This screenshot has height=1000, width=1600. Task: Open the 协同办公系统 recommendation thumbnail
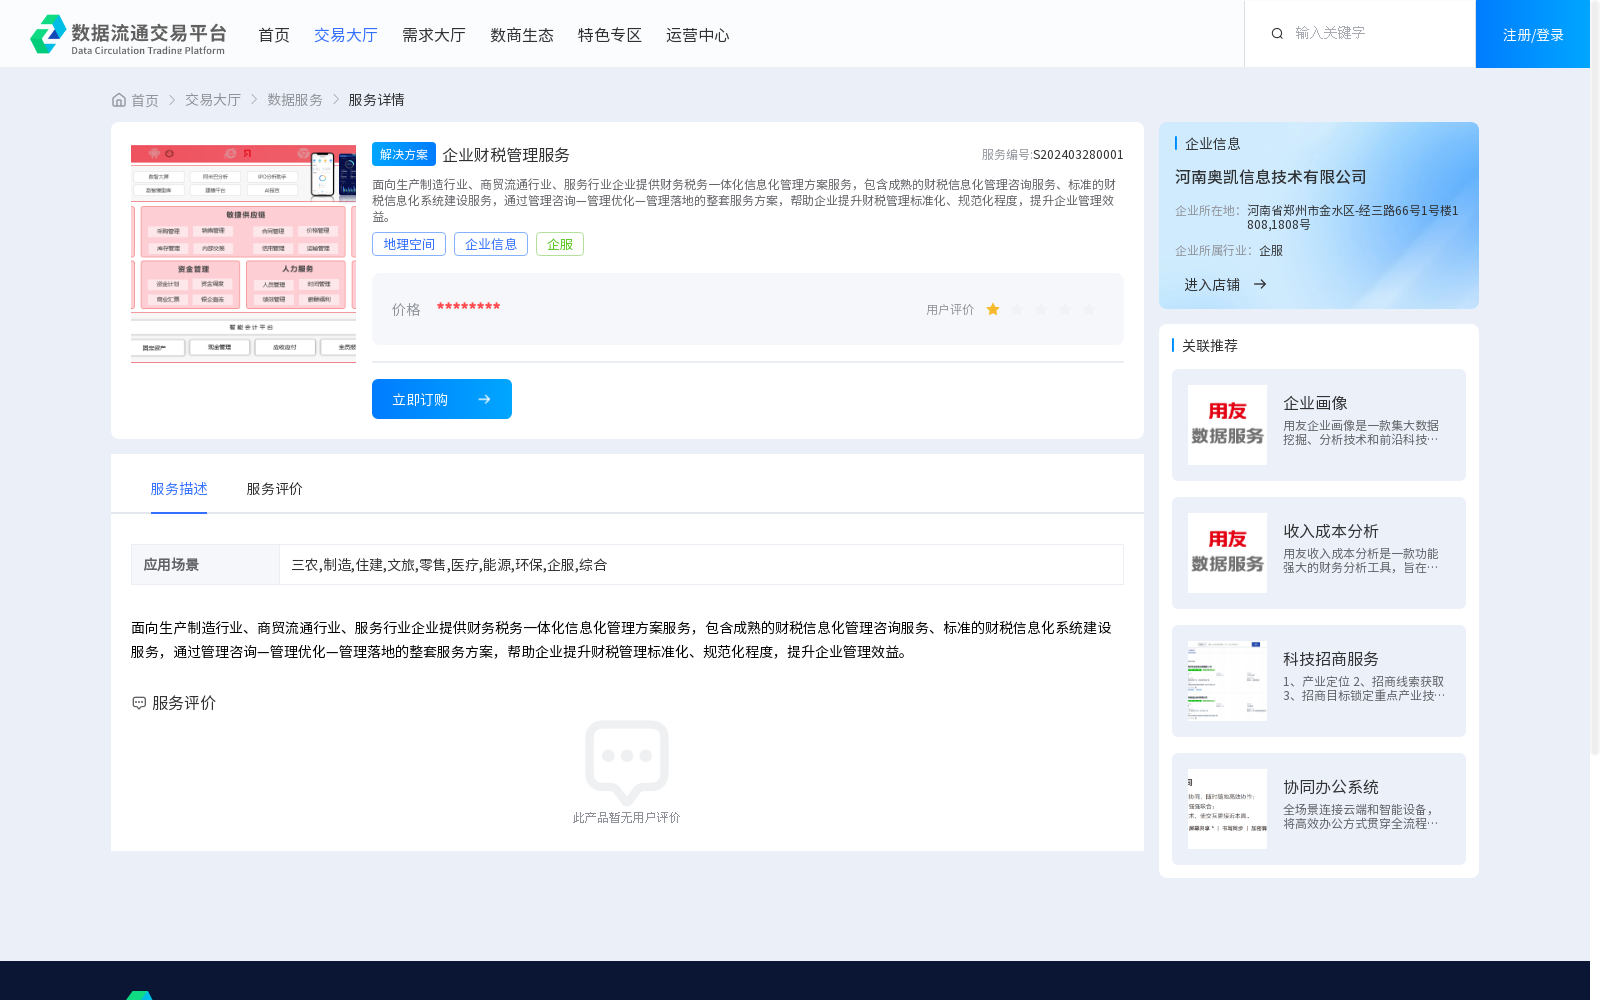[x=1227, y=809]
